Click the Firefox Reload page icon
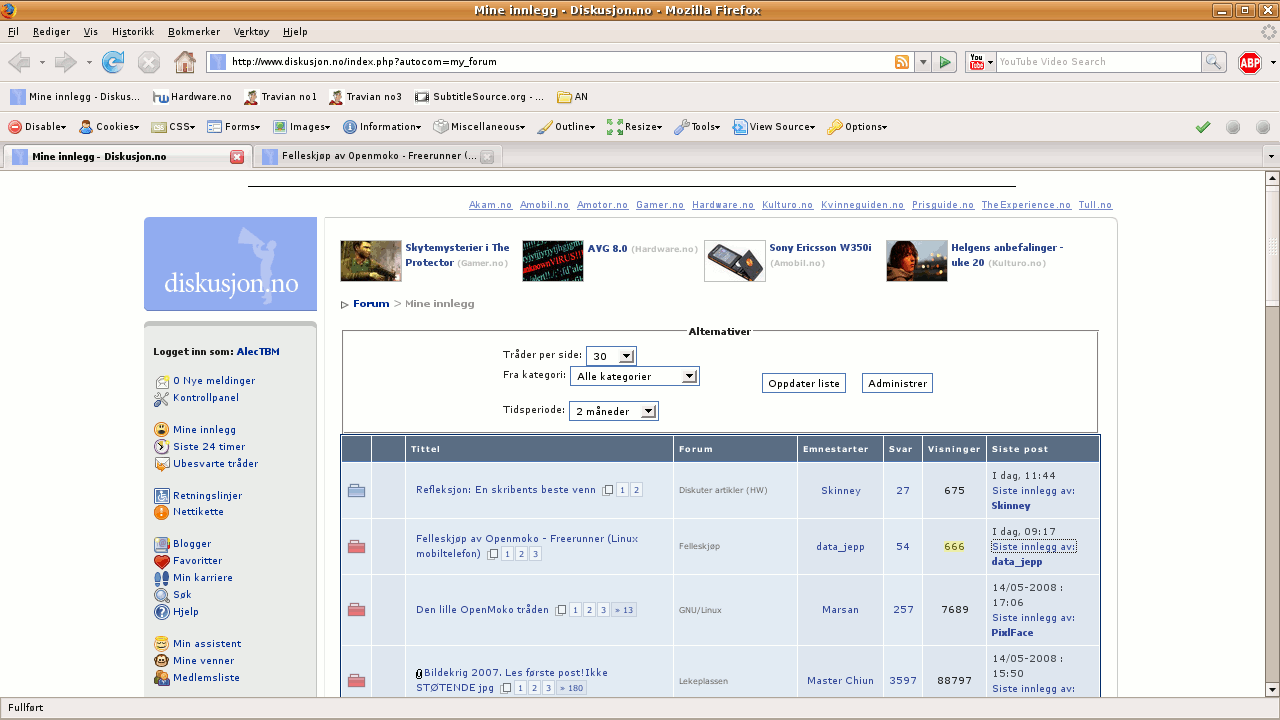The width and height of the screenshot is (1280, 720). [113, 63]
